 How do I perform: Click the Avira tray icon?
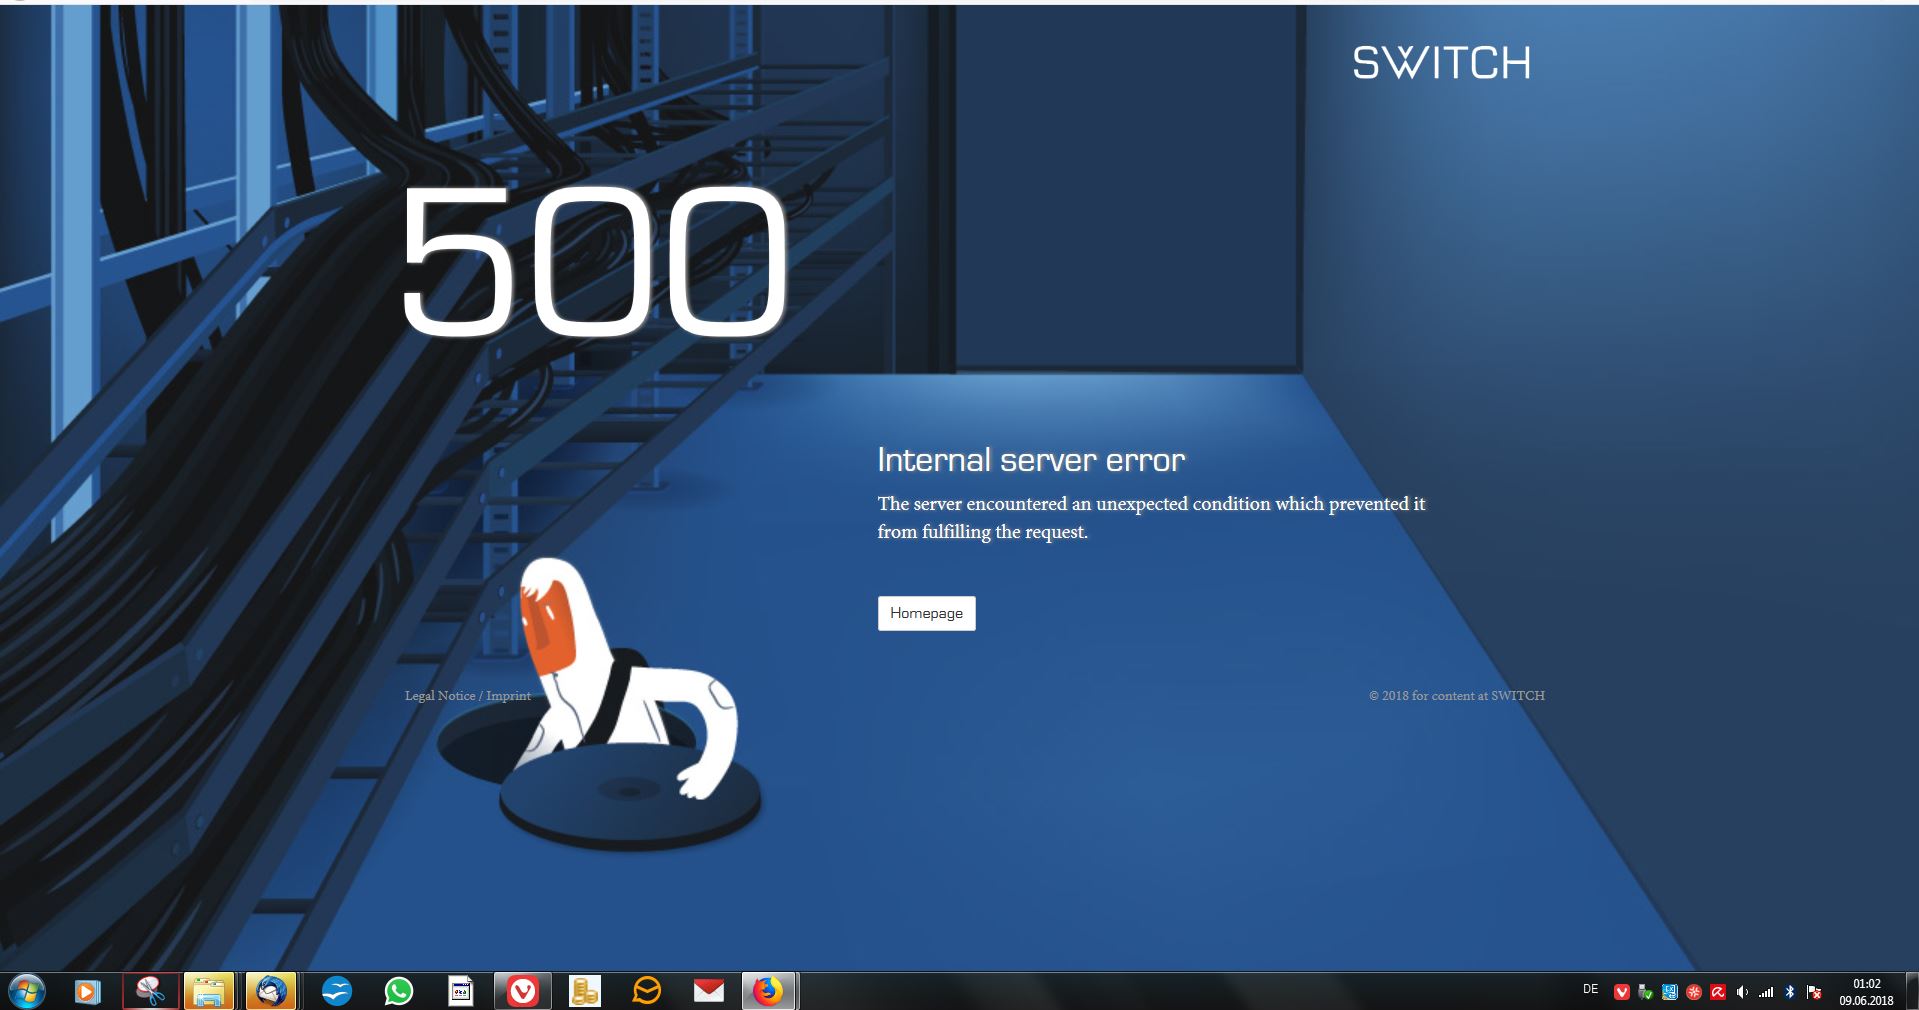tap(1718, 992)
